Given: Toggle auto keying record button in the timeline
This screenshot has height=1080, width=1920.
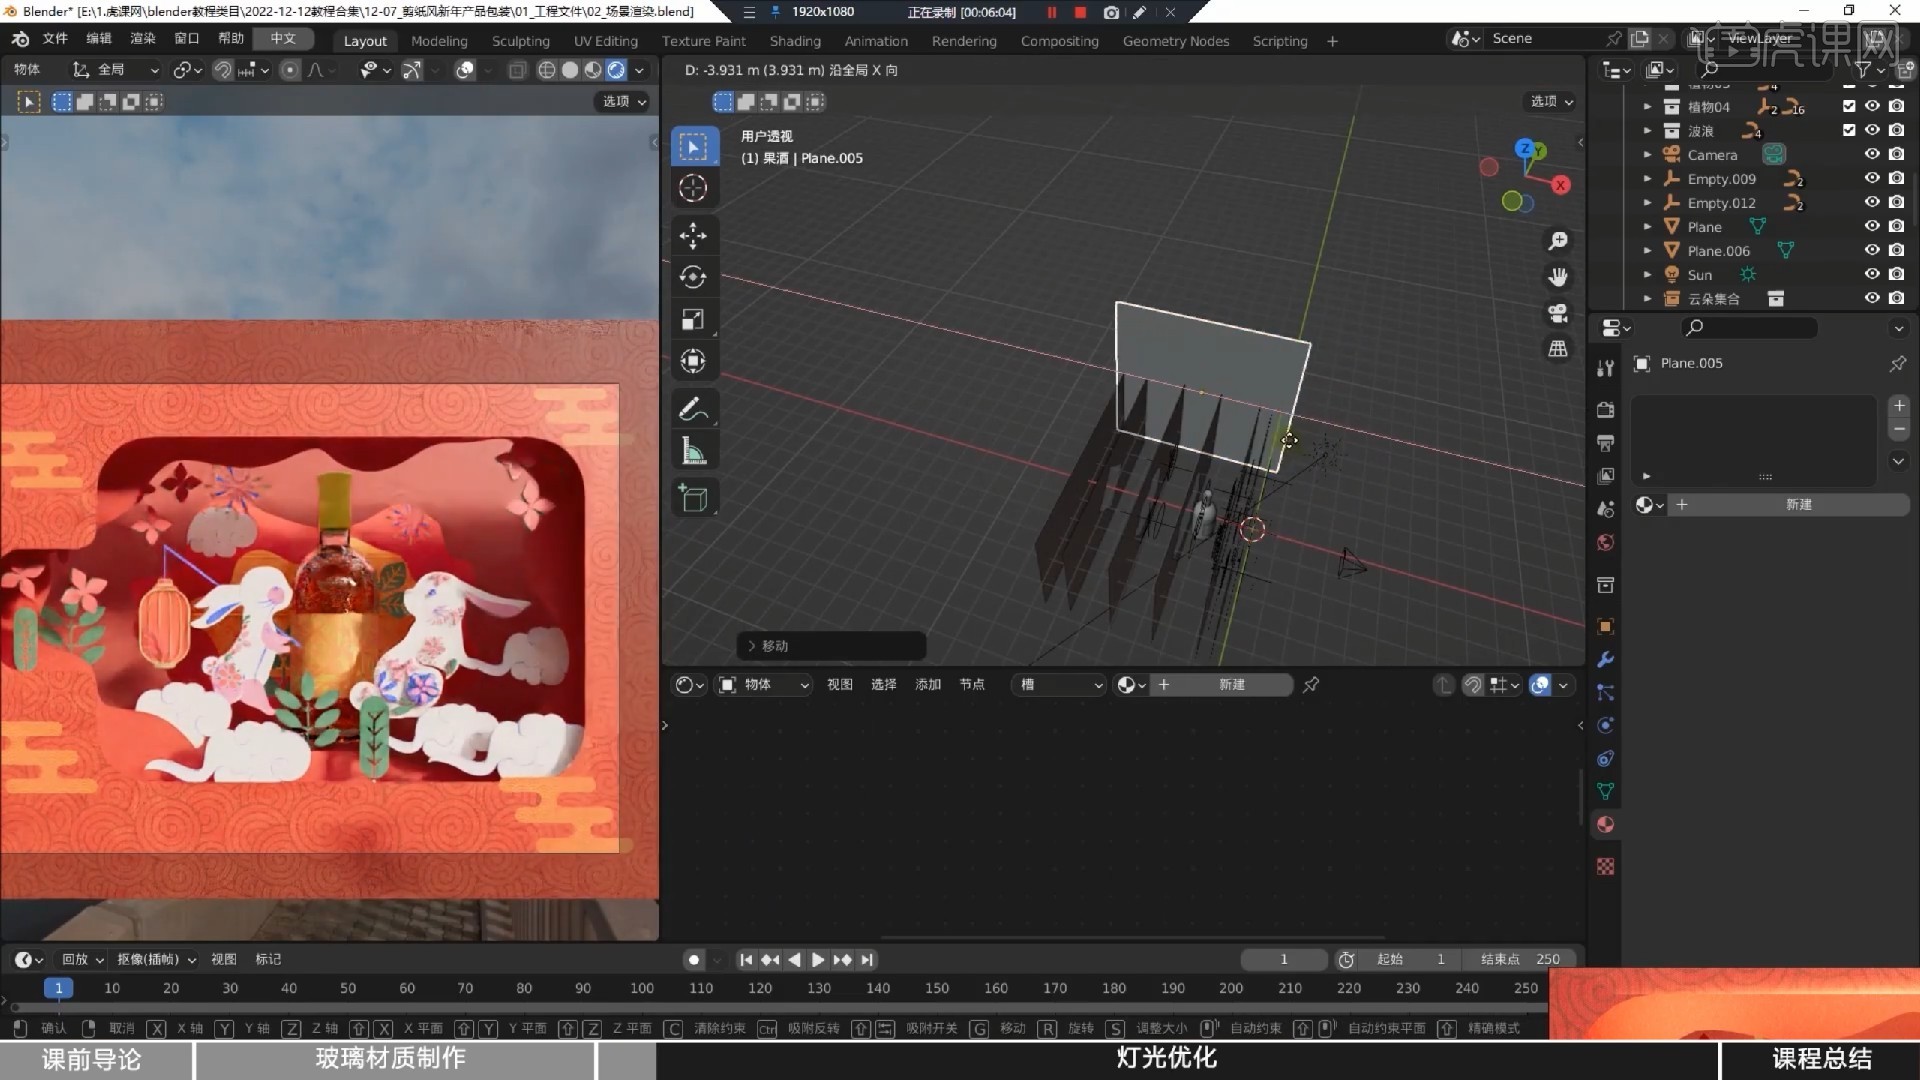Looking at the screenshot, I should point(694,960).
